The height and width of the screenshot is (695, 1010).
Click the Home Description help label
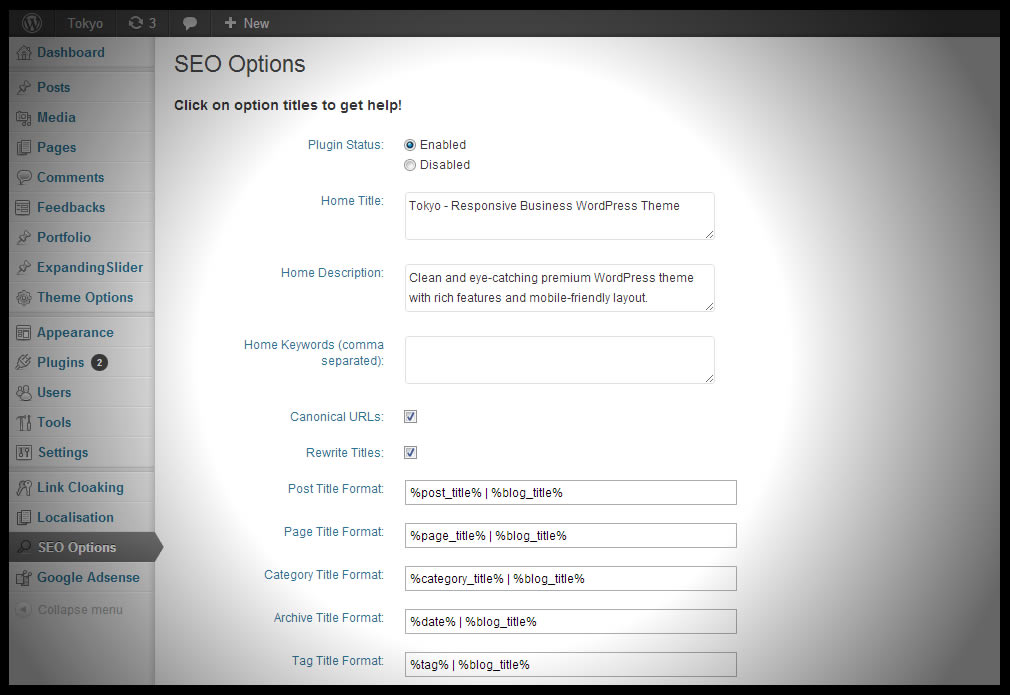[332, 273]
